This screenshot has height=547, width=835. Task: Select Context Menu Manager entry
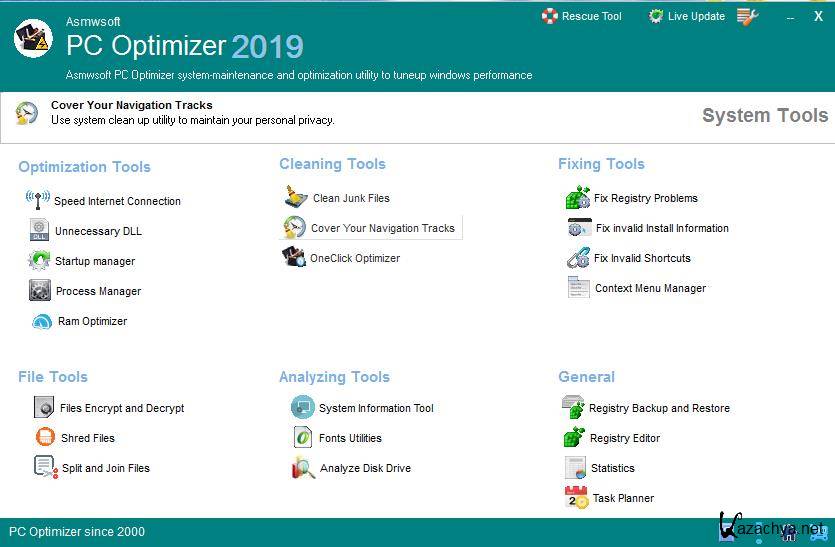pos(650,288)
